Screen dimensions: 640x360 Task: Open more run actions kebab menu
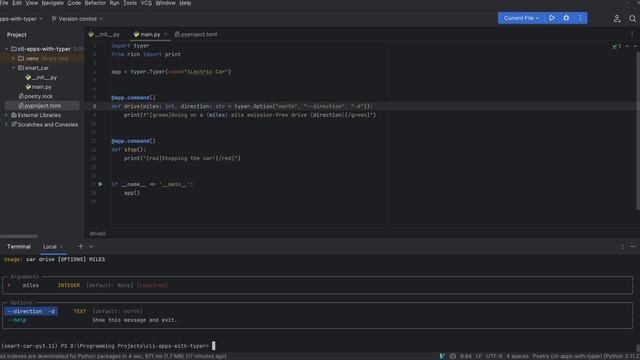click(580, 18)
